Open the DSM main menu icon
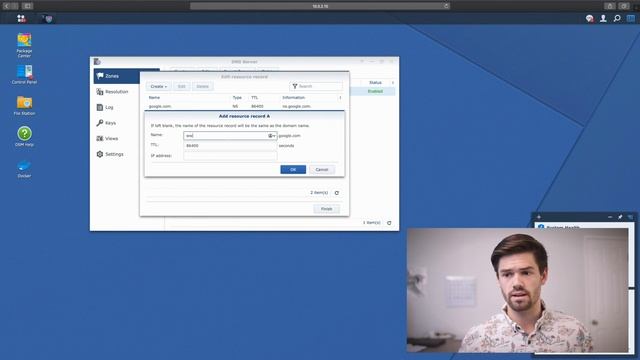640x360 pixels. pos(21,18)
